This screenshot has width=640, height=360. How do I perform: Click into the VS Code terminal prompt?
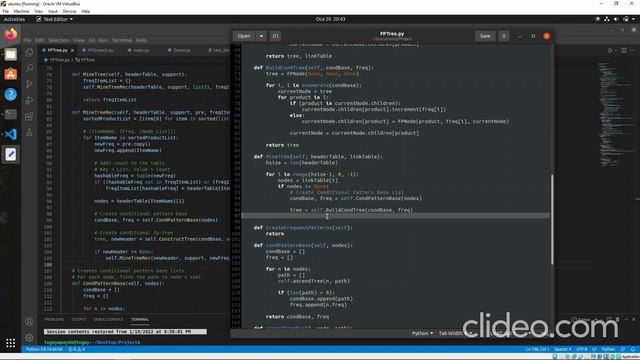(x=92, y=342)
